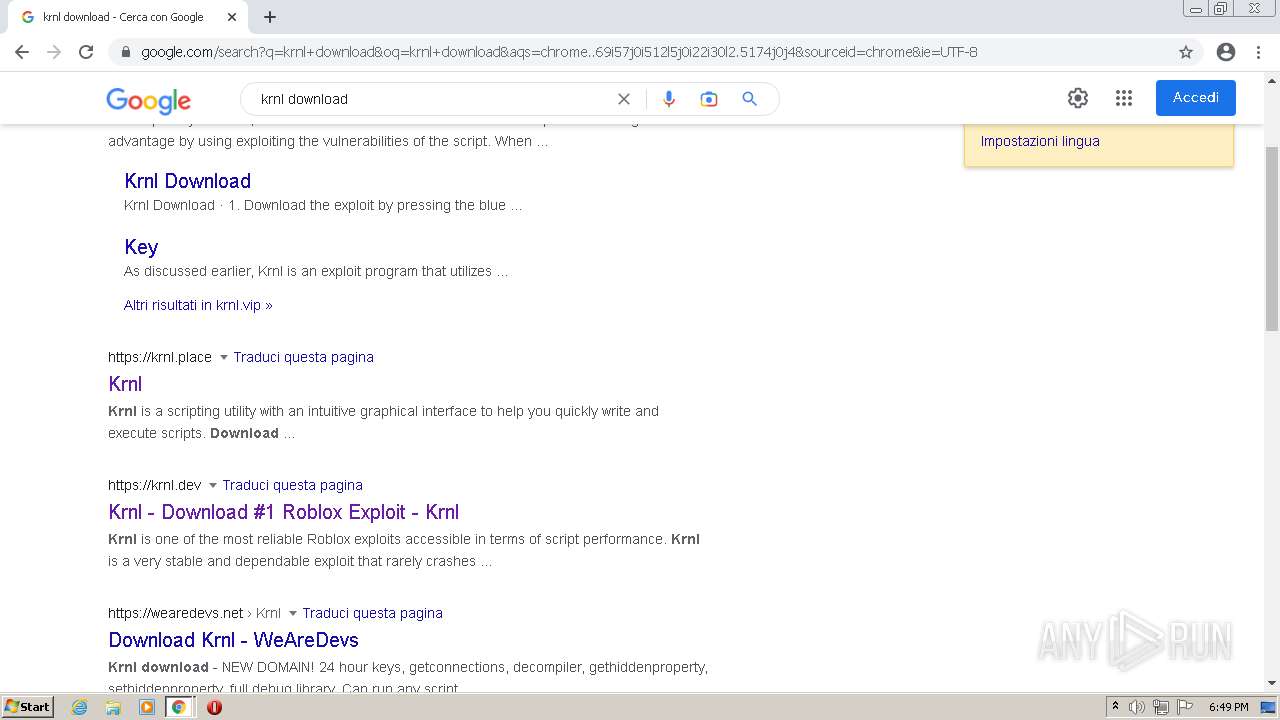The height and width of the screenshot is (720, 1280).
Task: Reload the current page
Action: tap(86, 52)
